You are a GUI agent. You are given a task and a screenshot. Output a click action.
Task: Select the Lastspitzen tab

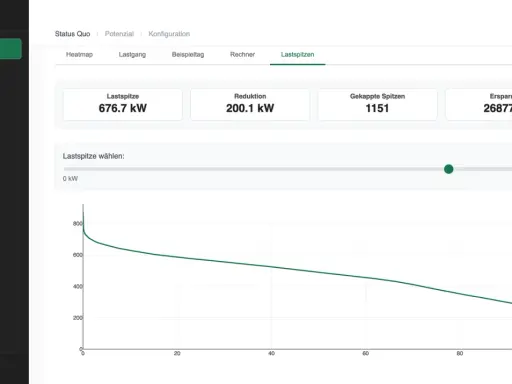(x=297, y=55)
